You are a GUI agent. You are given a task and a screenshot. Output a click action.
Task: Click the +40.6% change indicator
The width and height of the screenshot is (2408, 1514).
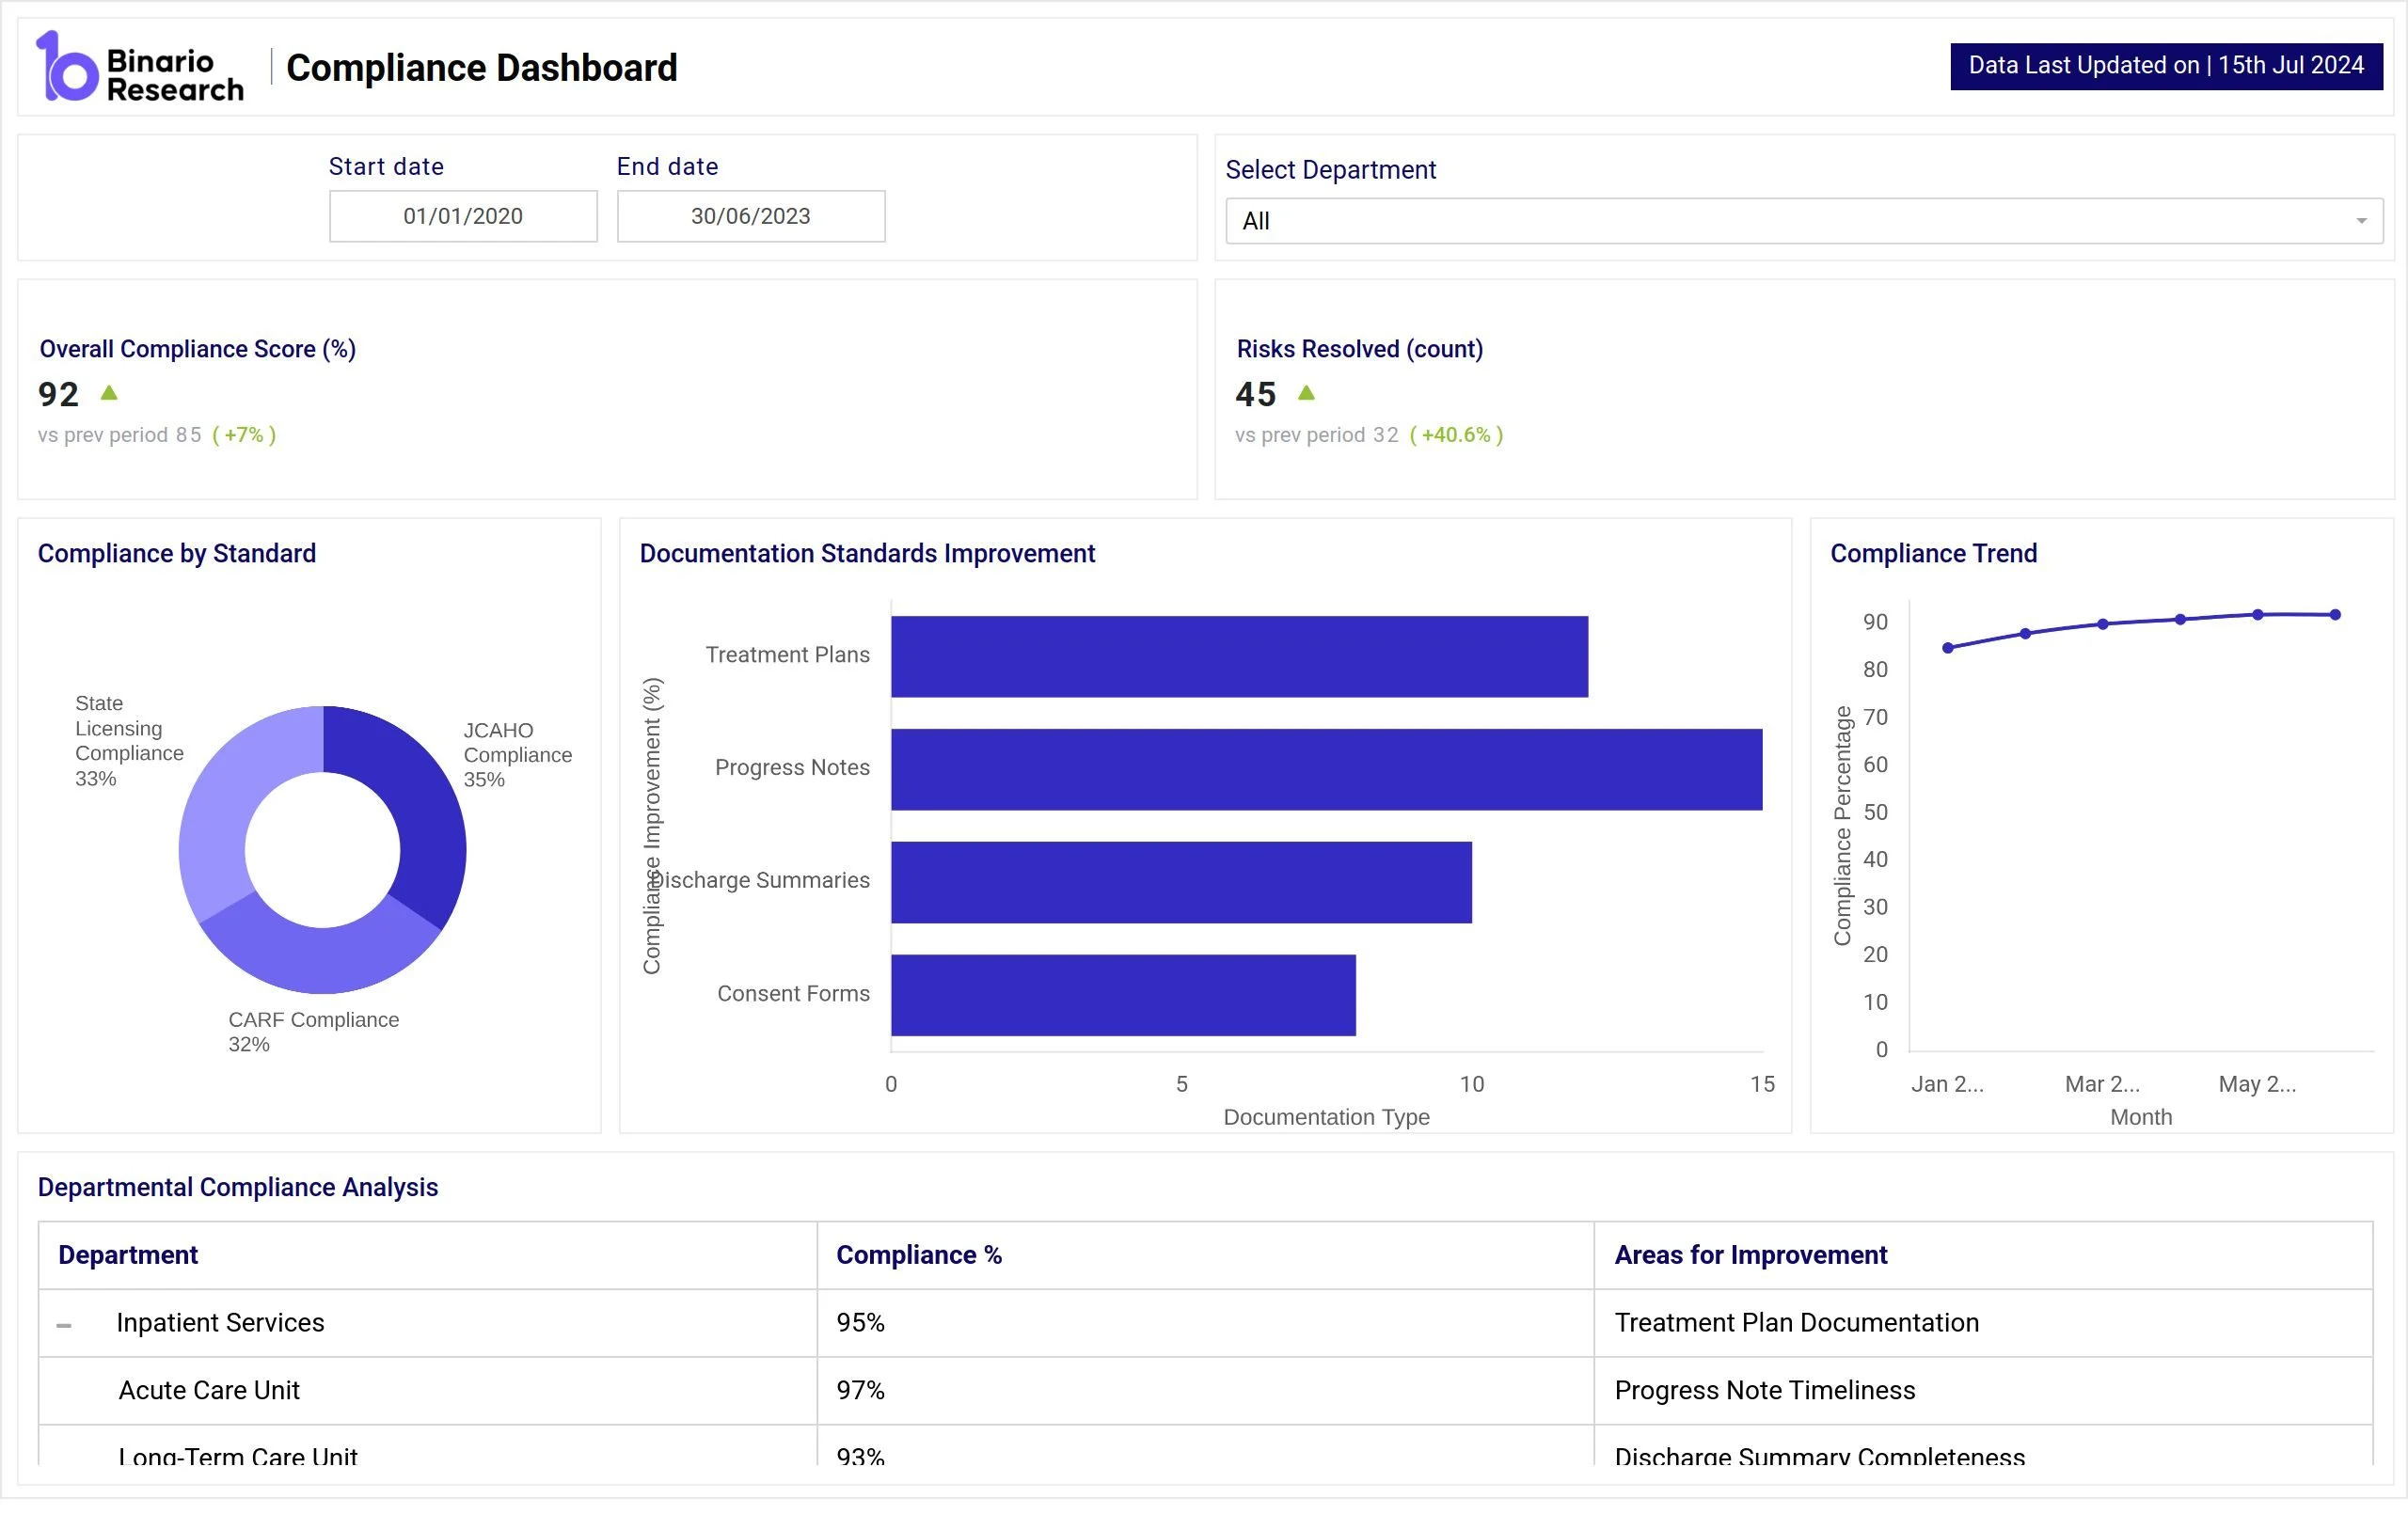point(1456,435)
